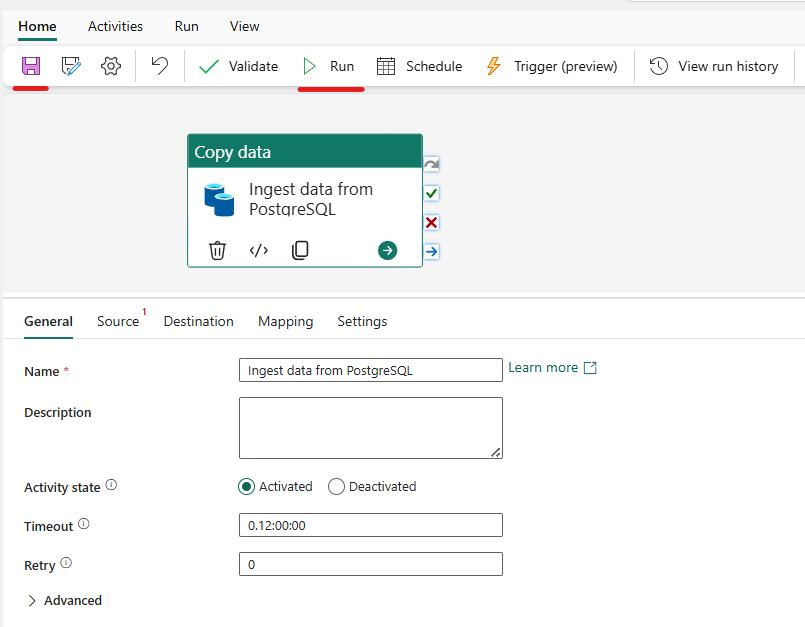
Task: Open pipeline settings gear icon
Action: coord(111,66)
